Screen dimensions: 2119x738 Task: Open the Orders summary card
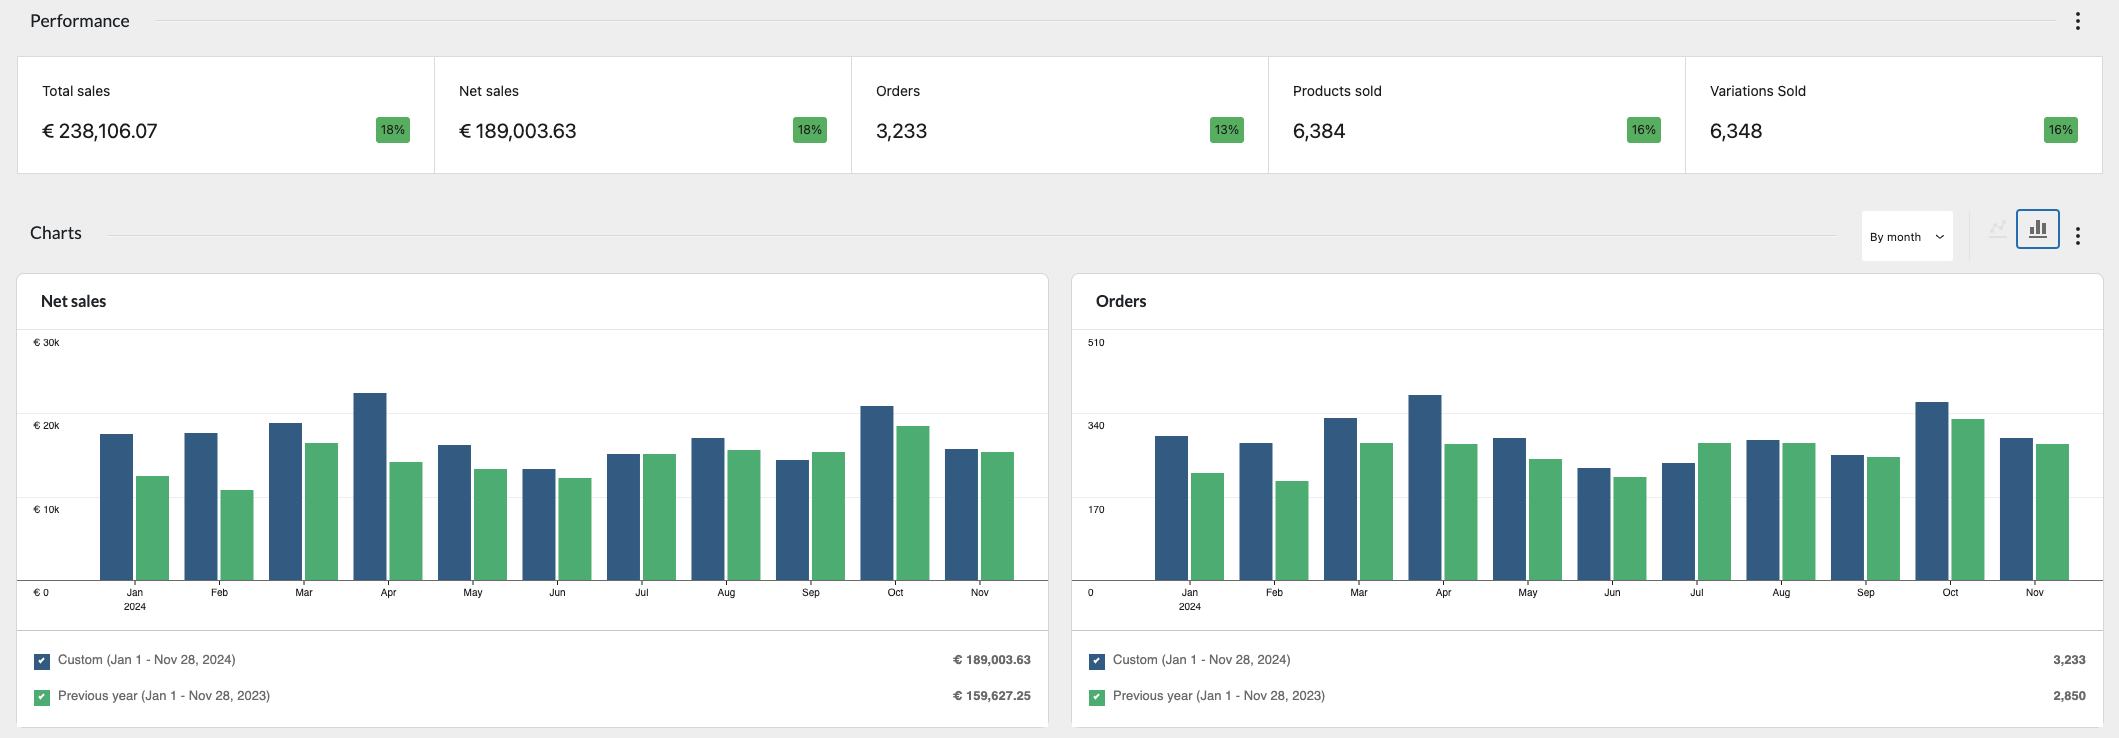pos(1060,115)
